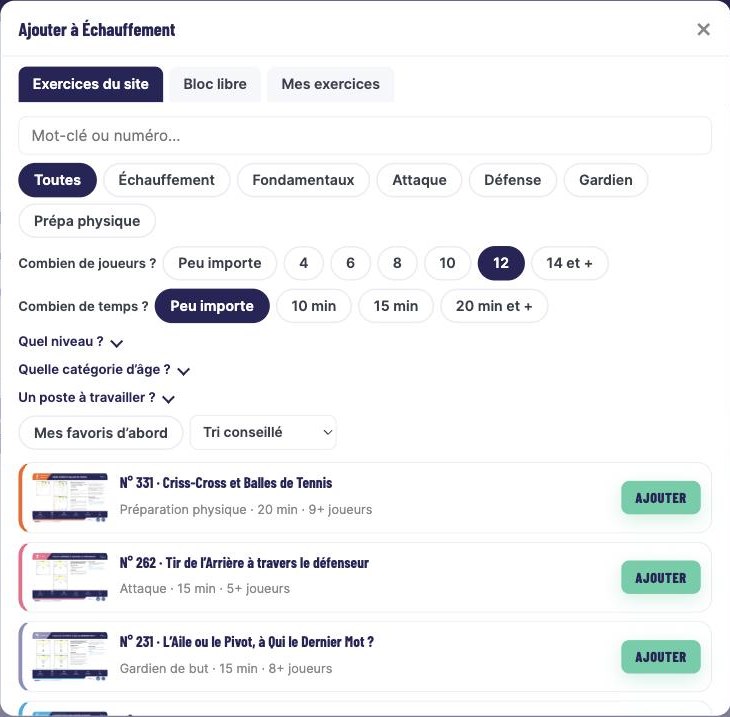Open the Mes exercices tab
730x717 pixels.
pyautogui.click(x=331, y=84)
